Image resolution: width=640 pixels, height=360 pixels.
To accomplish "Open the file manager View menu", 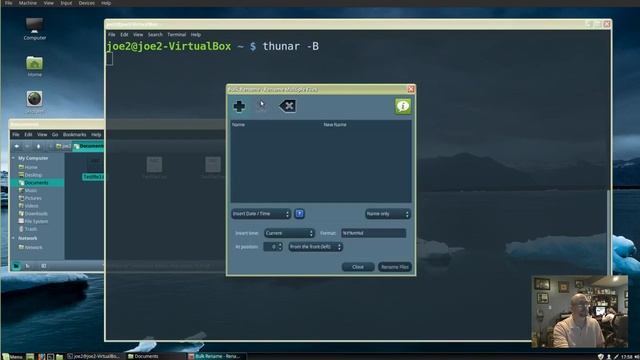I will tap(42, 134).
